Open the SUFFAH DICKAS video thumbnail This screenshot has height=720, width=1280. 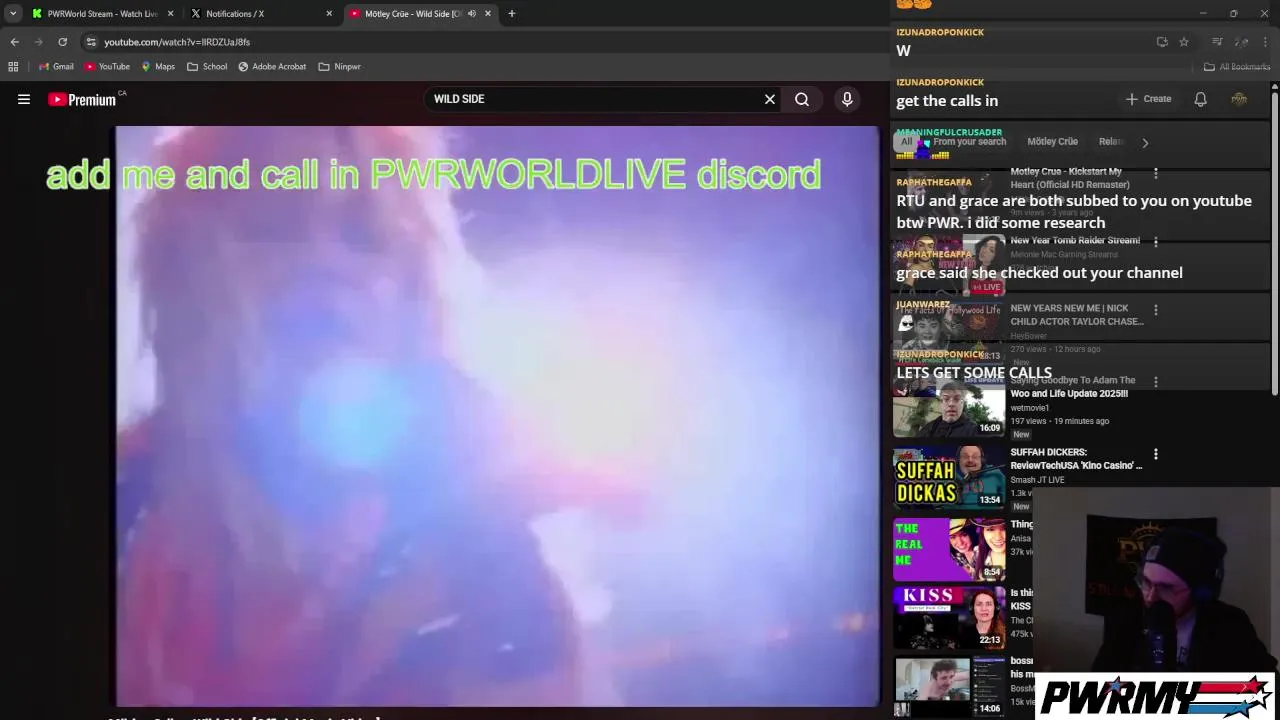[x=949, y=478]
